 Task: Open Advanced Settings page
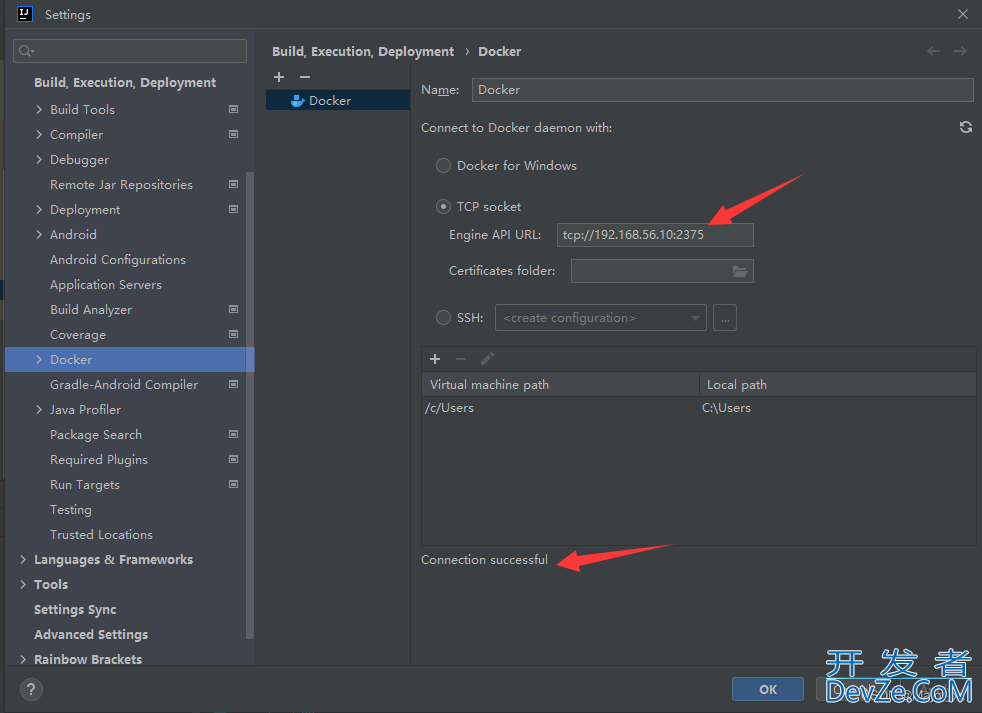[91, 634]
